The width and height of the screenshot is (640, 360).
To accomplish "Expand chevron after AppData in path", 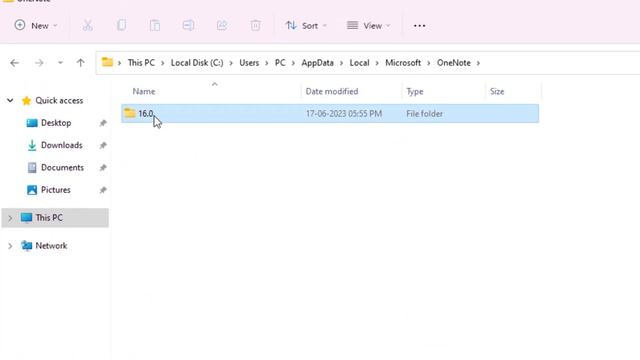I will pyautogui.click(x=342, y=63).
